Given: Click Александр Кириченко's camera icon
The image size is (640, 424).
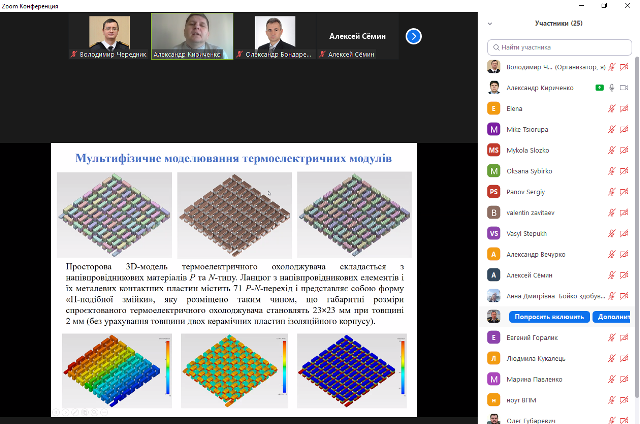Looking at the screenshot, I should tap(625, 88).
